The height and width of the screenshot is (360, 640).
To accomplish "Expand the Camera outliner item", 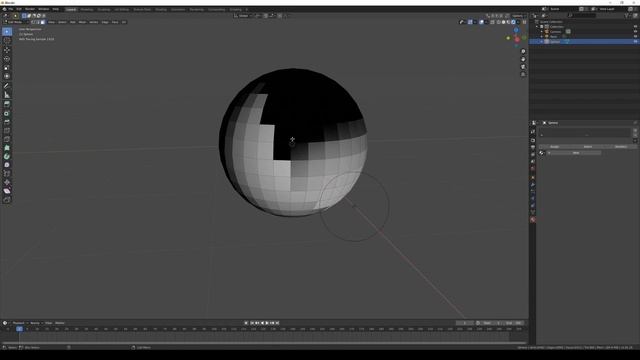I will [x=542, y=31].
